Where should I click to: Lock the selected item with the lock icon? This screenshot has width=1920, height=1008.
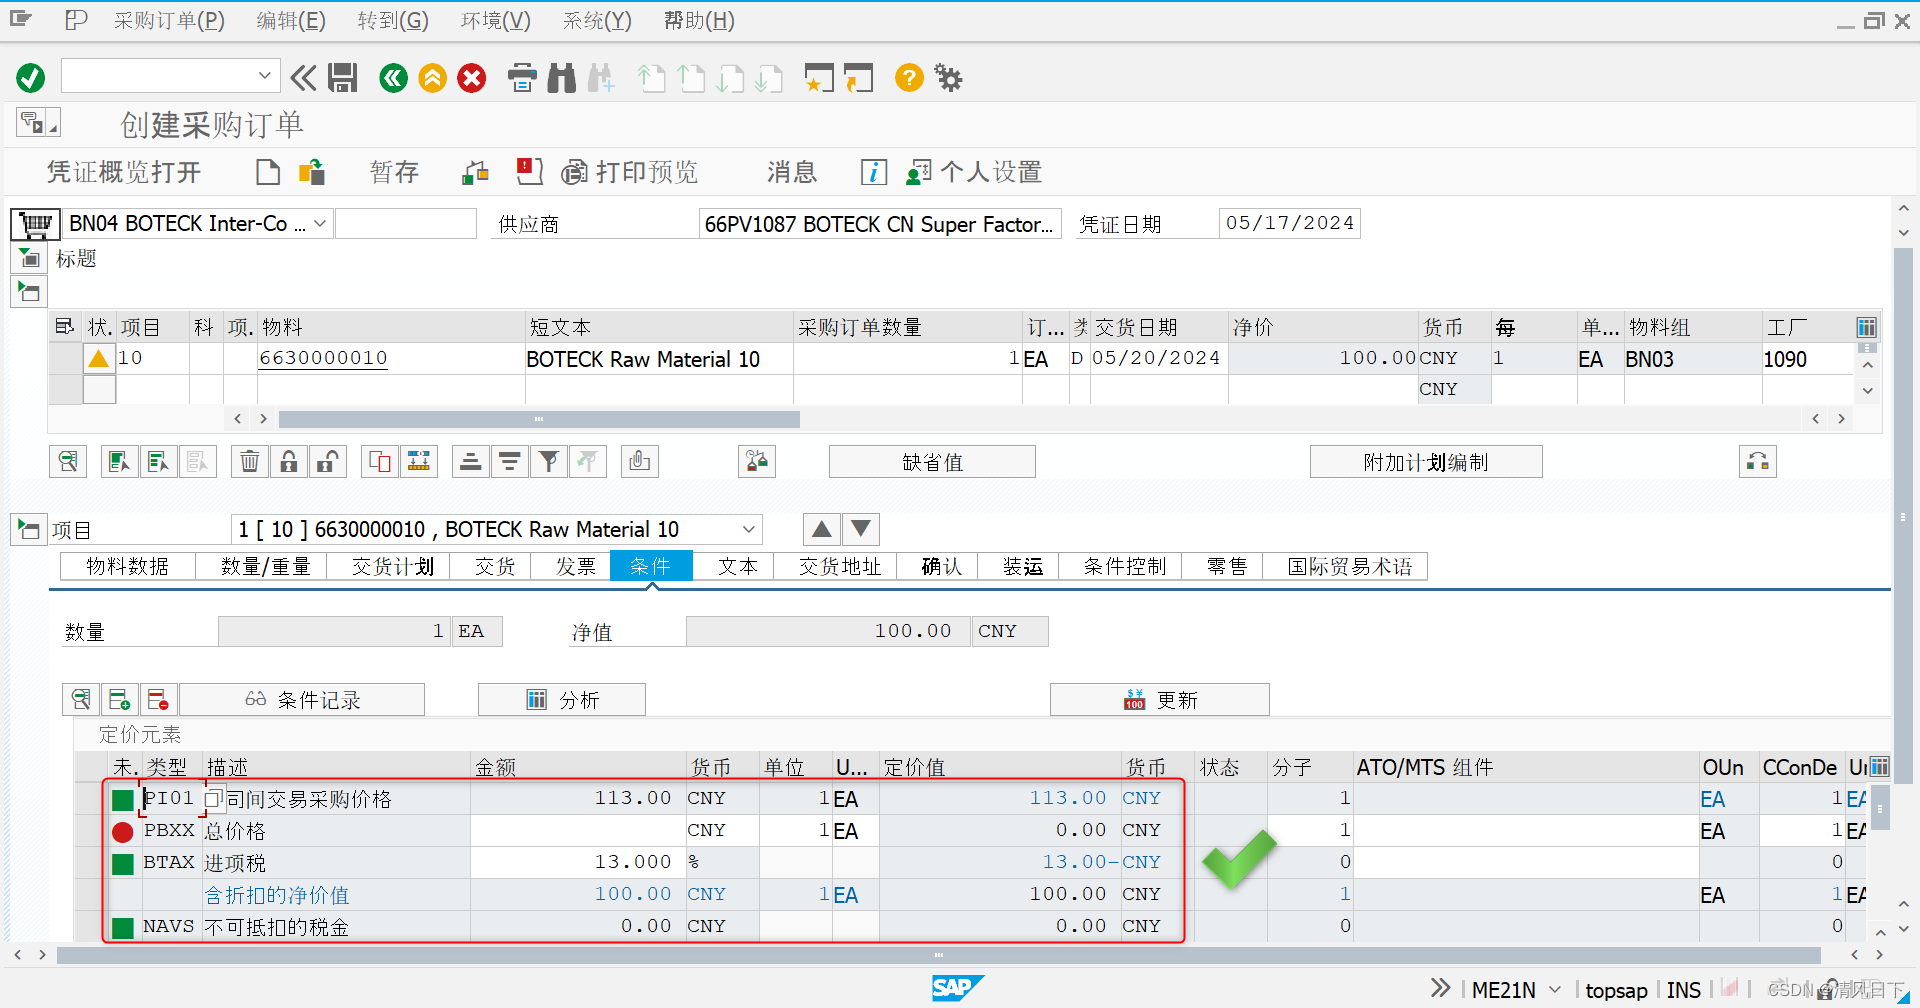(288, 461)
